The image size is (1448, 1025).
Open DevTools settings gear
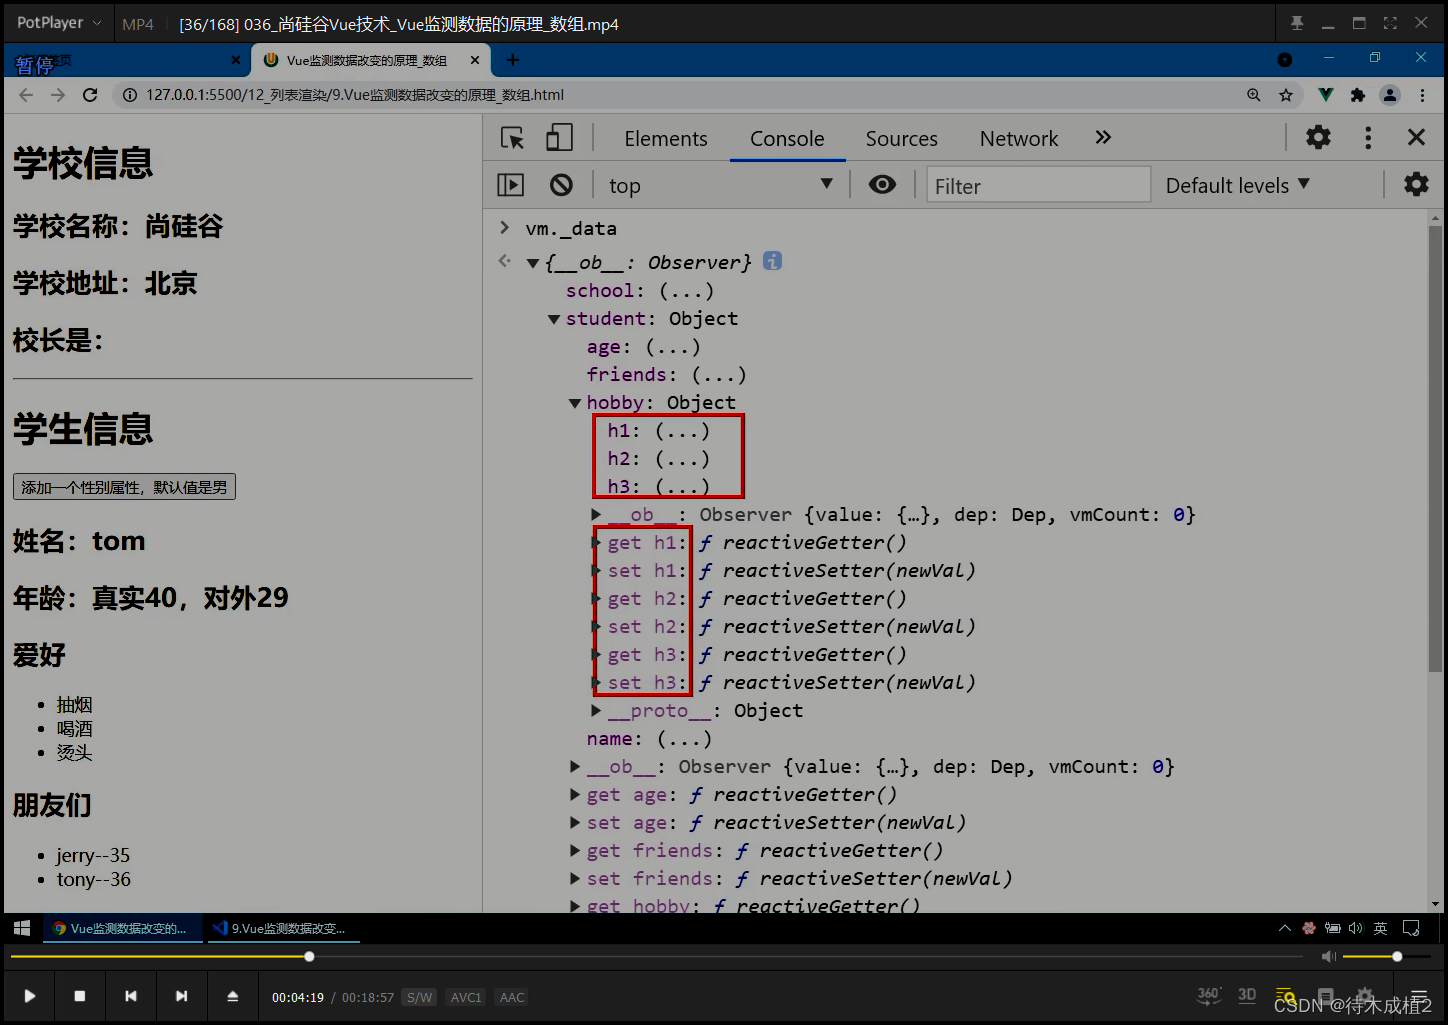pos(1319,137)
